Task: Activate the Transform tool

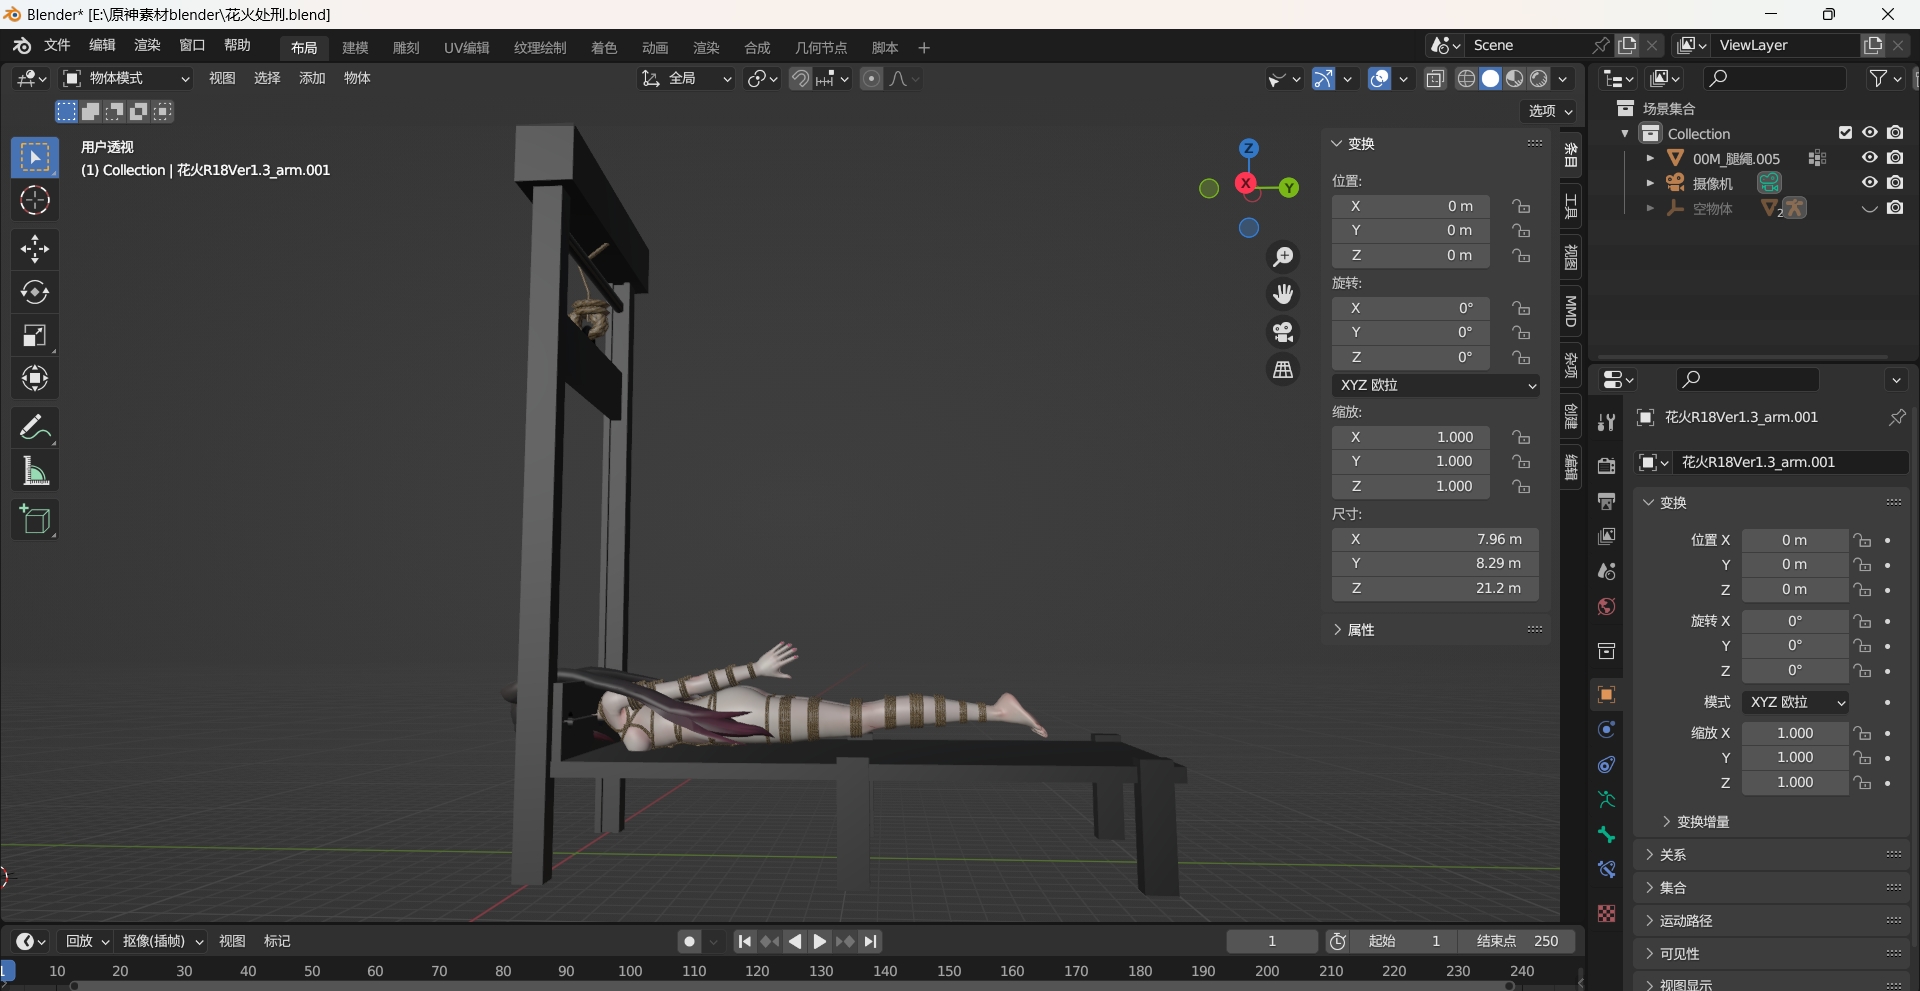Action: [35, 378]
